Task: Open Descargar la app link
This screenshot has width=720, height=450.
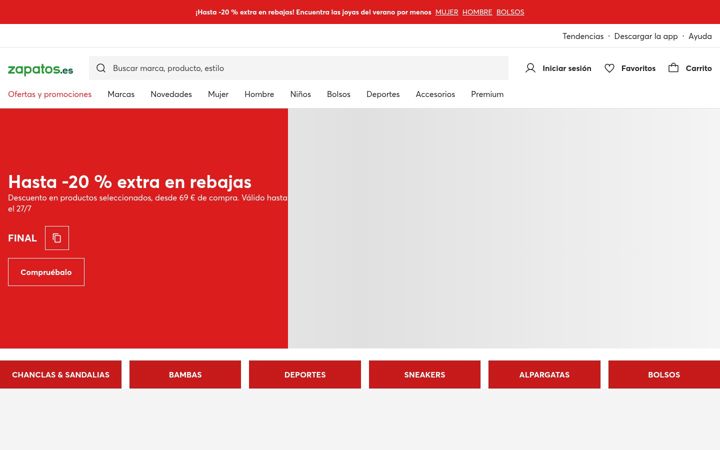Action: coord(646,36)
